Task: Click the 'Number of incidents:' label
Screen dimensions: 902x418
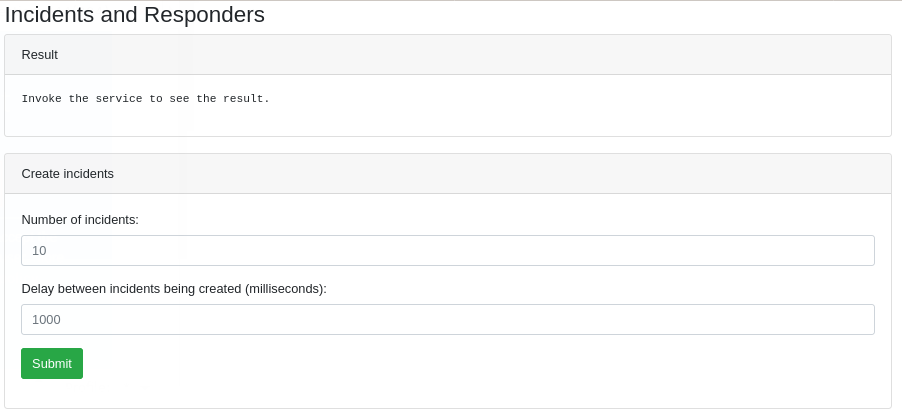Action: click(x=80, y=219)
